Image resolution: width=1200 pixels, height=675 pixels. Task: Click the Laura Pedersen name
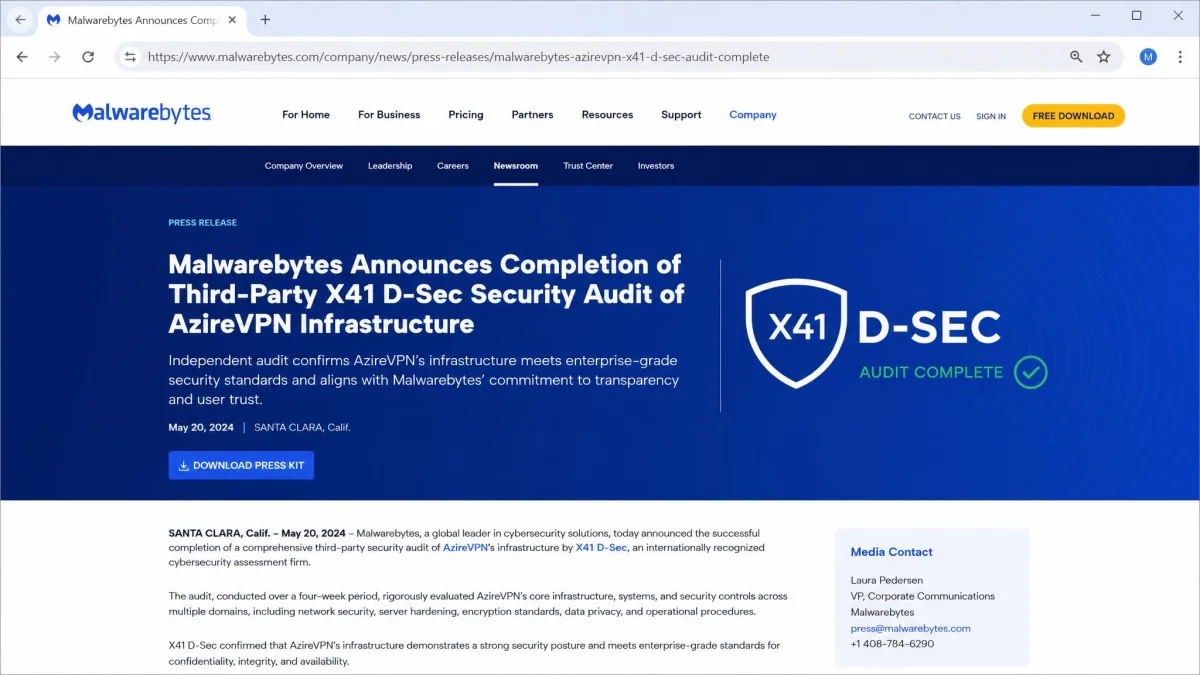point(887,580)
